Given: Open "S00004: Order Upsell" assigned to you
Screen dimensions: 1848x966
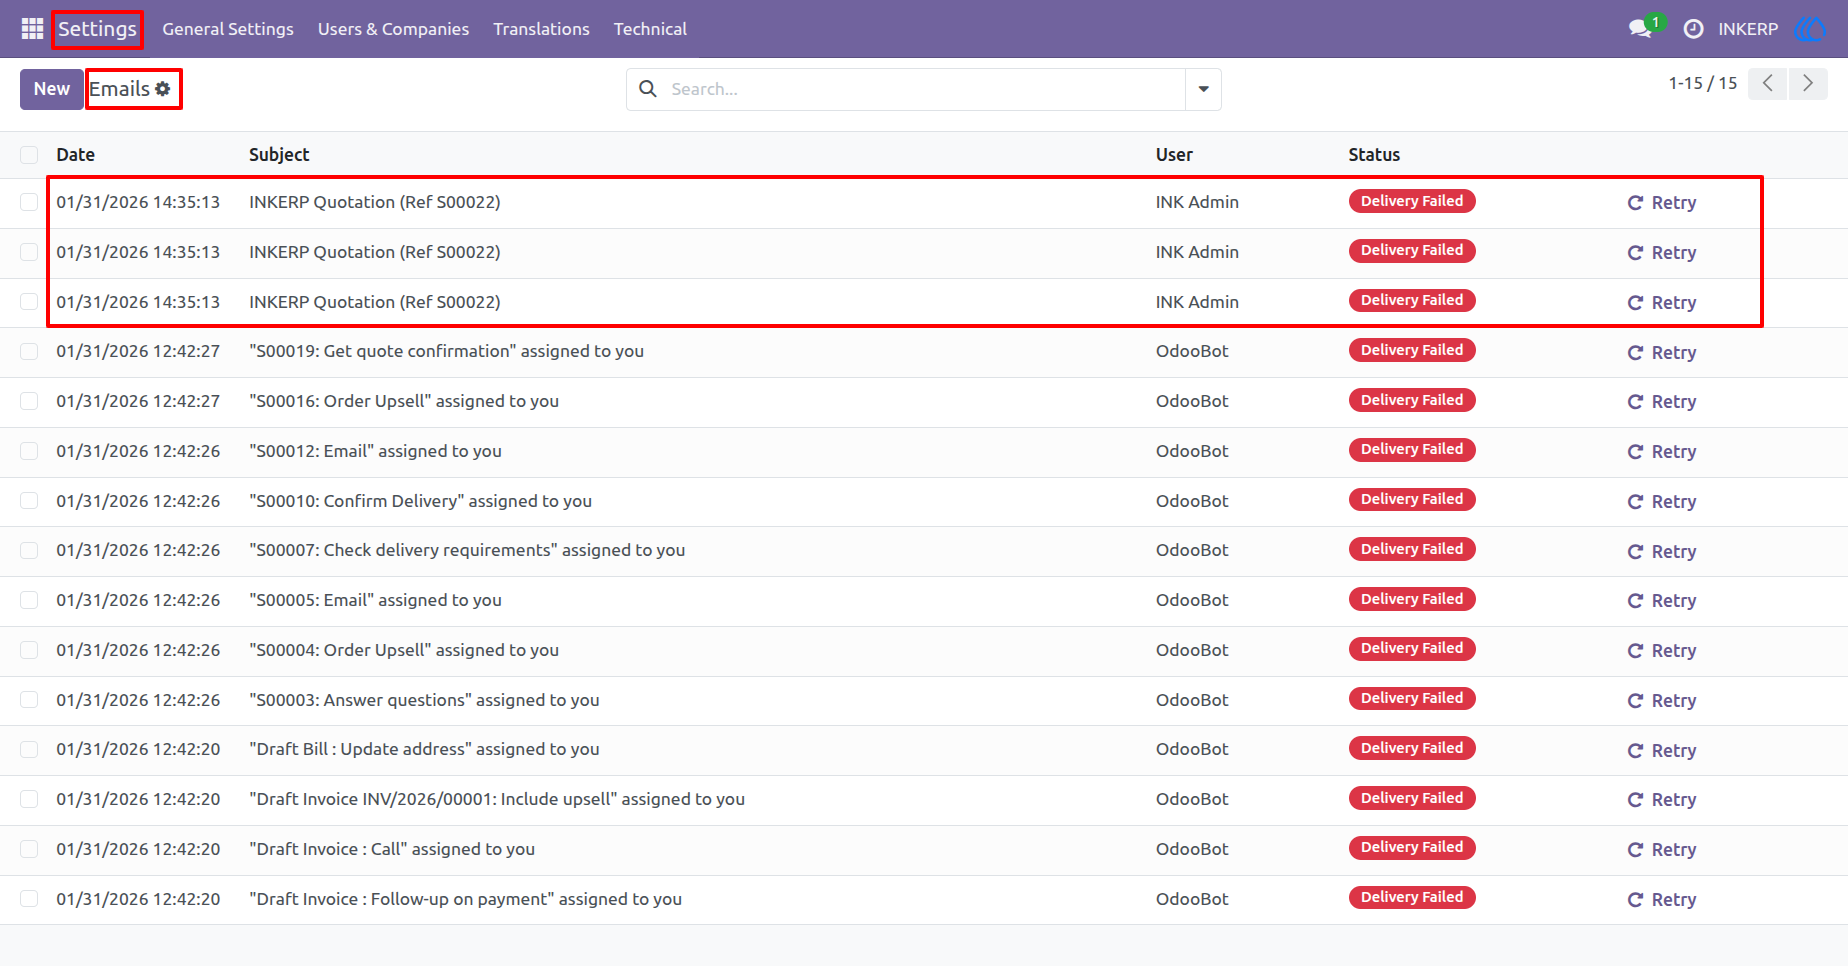Looking at the screenshot, I should [x=404, y=650].
